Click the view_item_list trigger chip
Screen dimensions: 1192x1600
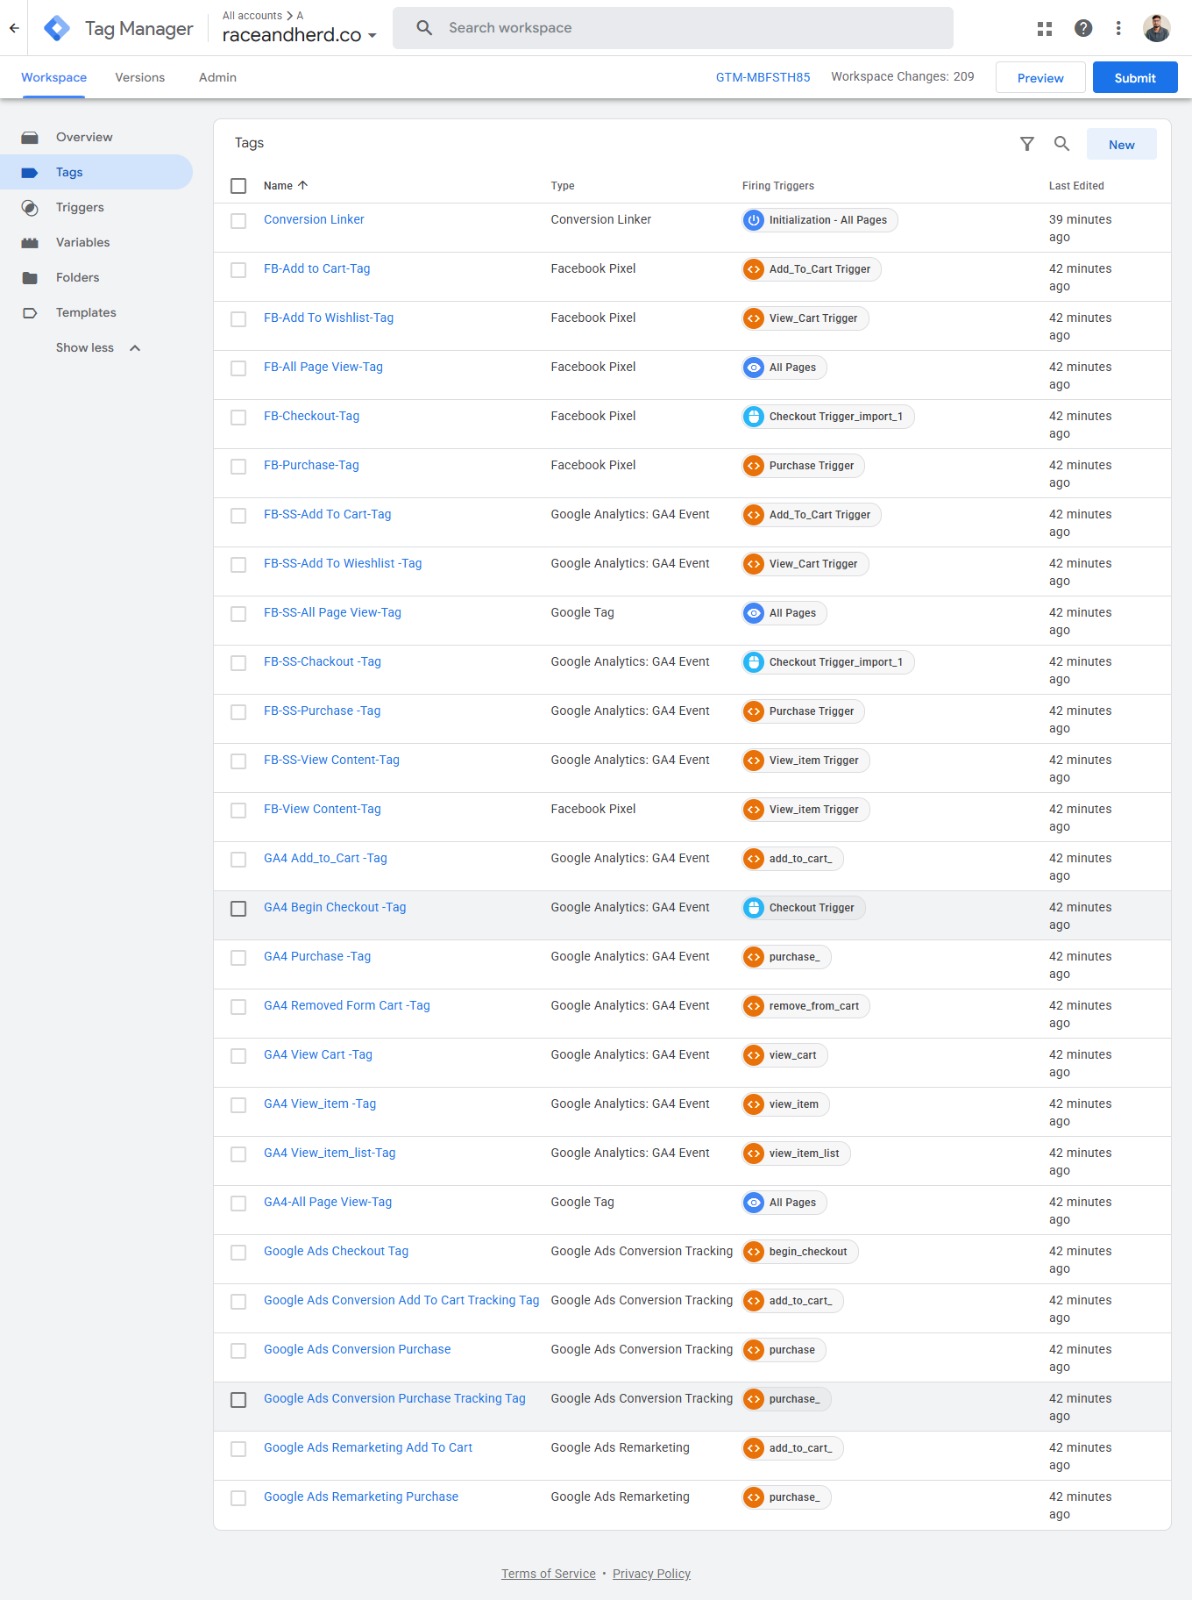(x=796, y=1153)
